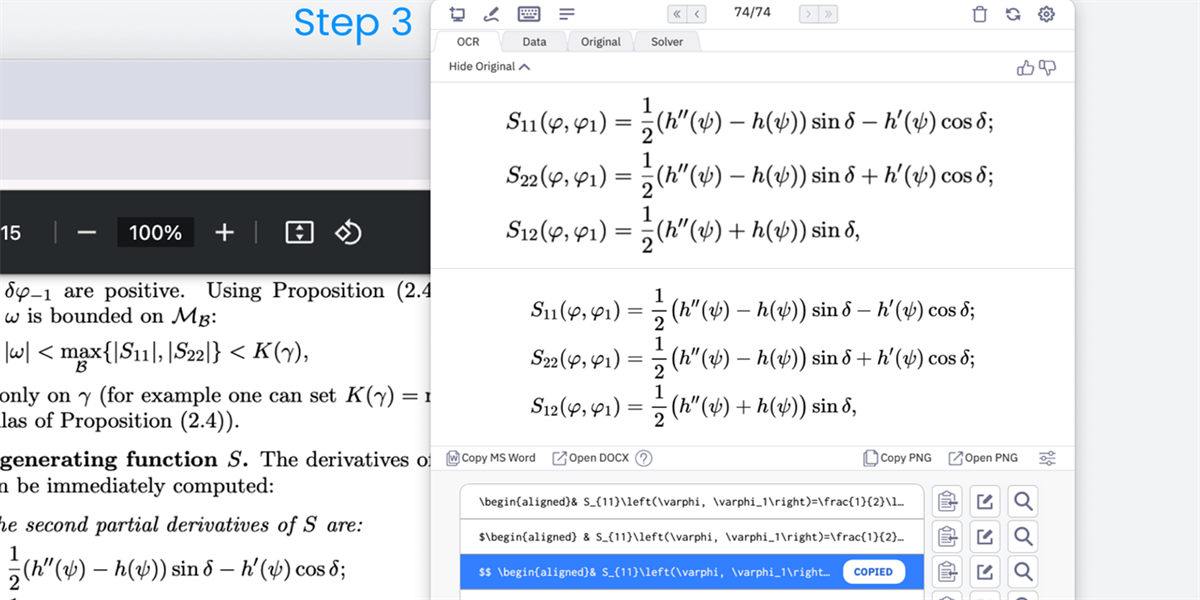
Task: Open the Data tab
Action: [533, 41]
